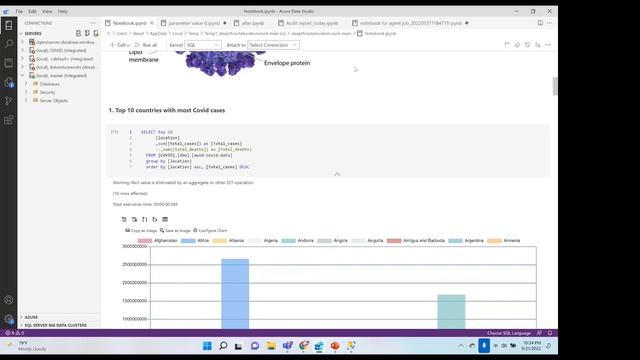This screenshot has height=360, width=640.
Task: Open the notifications bell in status bar
Action: click(550, 333)
